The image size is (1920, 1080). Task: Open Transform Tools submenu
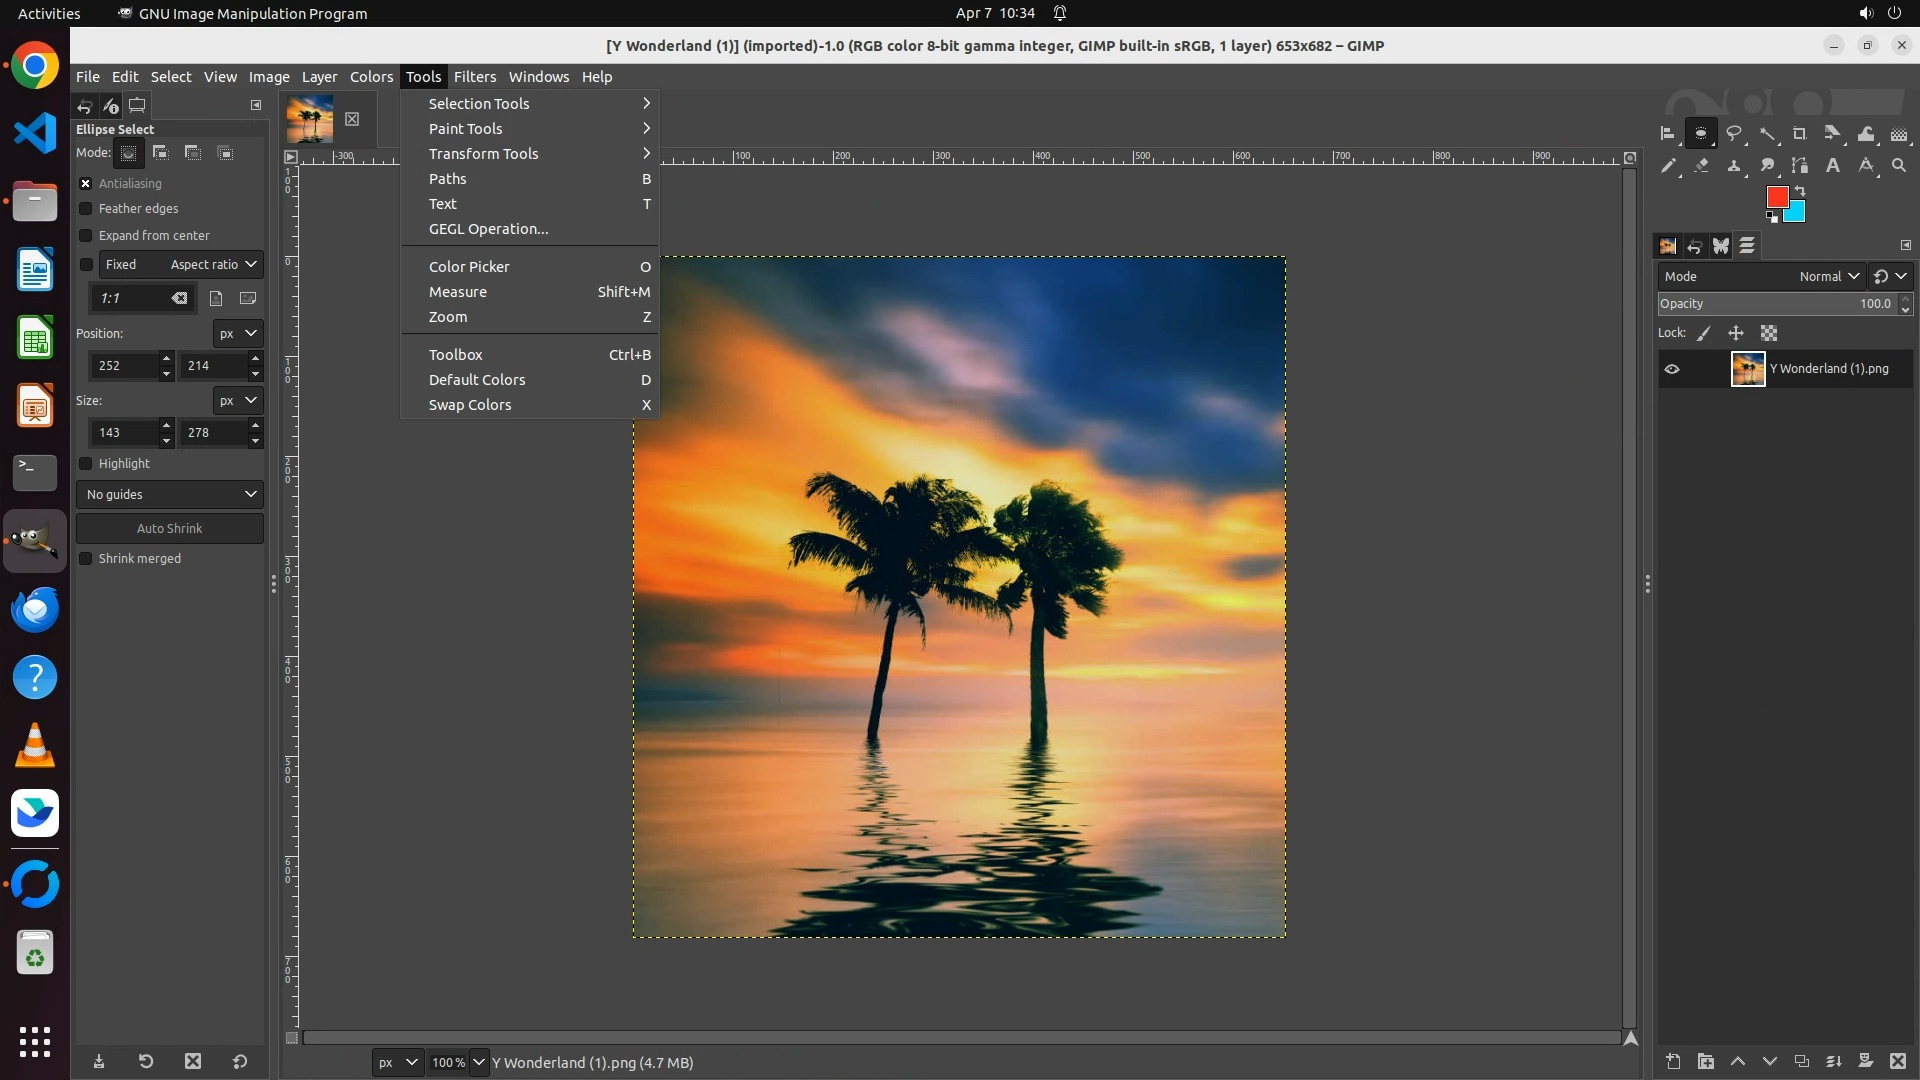(x=483, y=154)
